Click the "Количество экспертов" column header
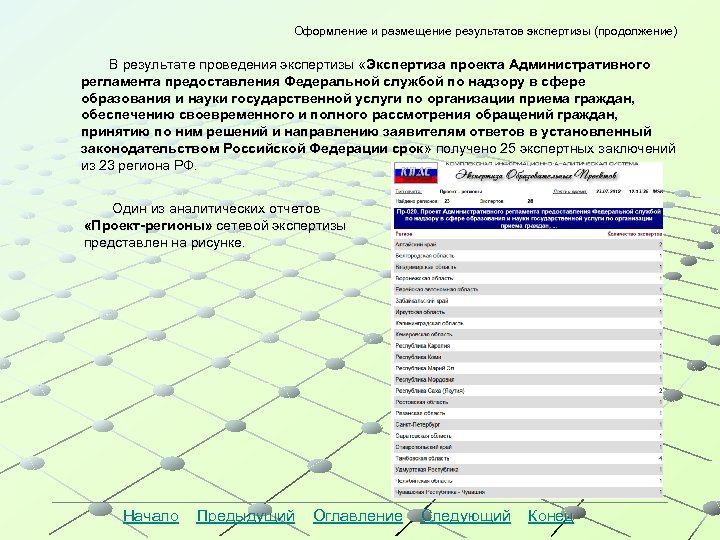 (635, 234)
